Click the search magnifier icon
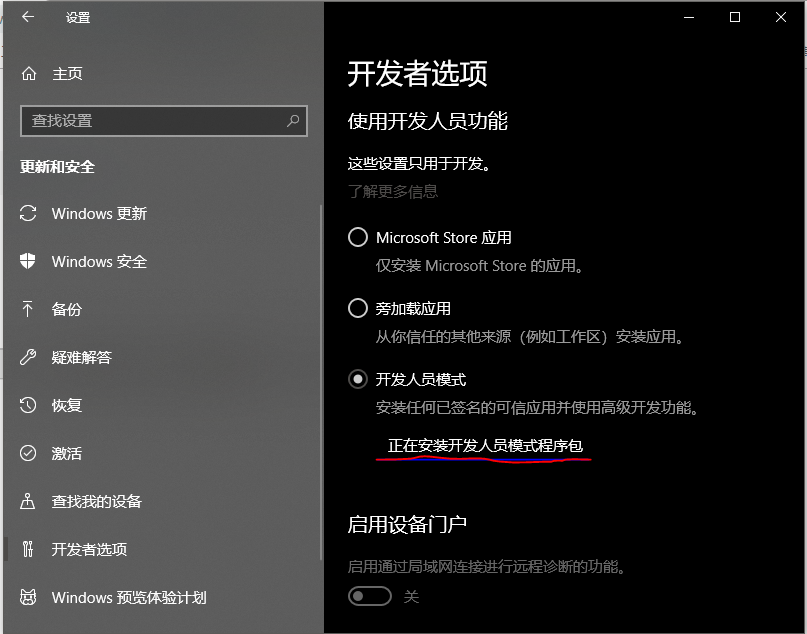Image resolution: width=807 pixels, height=634 pixels. point(293,121)
